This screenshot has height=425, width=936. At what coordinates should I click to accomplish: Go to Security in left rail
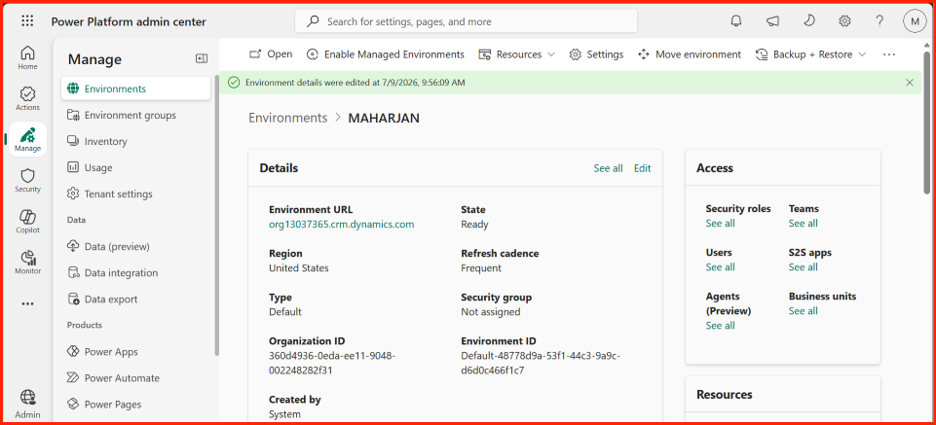click(27, 181)
